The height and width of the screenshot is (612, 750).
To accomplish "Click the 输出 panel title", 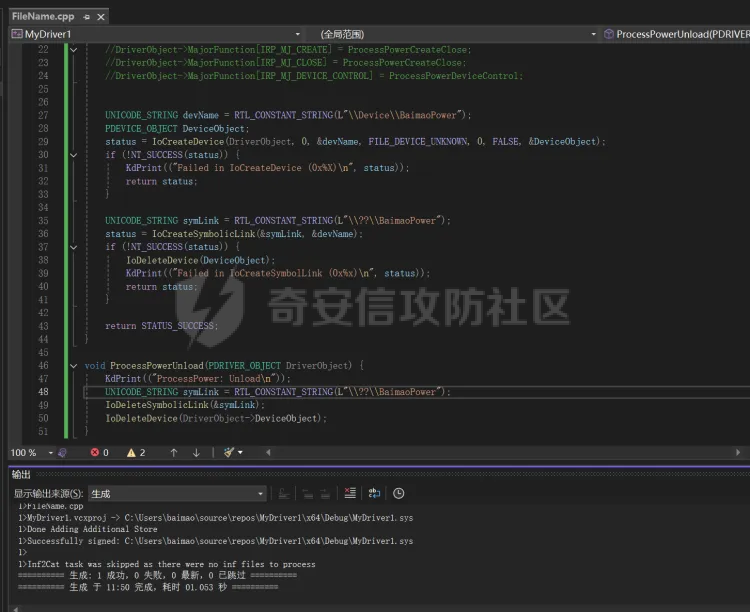I will click(x=21, y=475).
